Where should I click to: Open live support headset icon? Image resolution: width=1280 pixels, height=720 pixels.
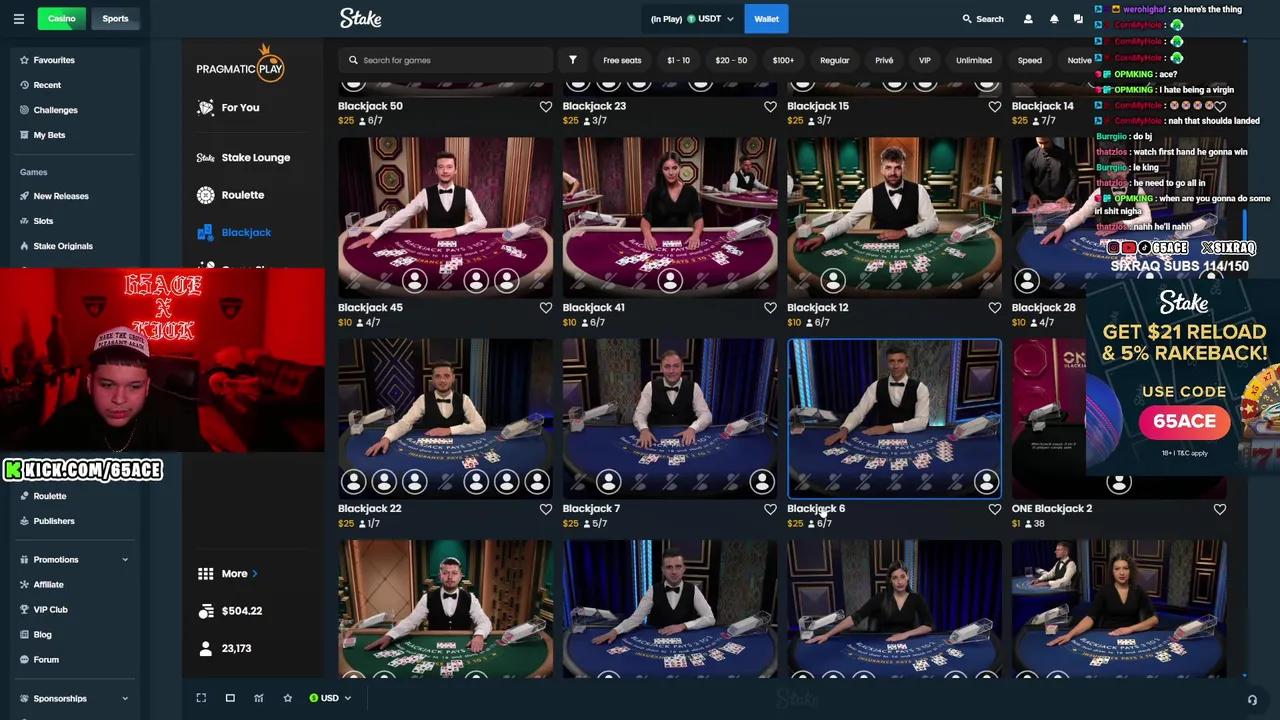1252,700
